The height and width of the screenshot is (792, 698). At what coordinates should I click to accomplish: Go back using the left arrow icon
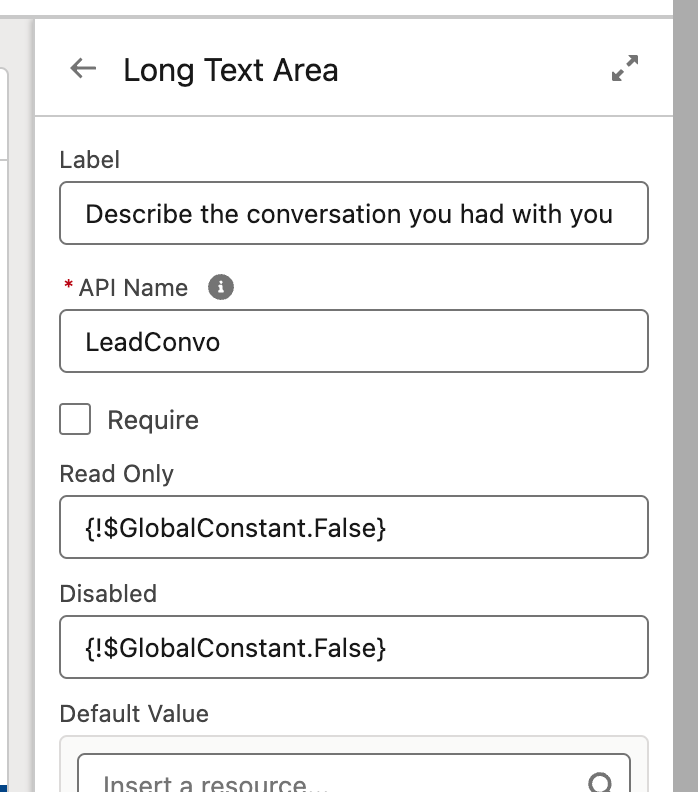(x=83, y=68)
